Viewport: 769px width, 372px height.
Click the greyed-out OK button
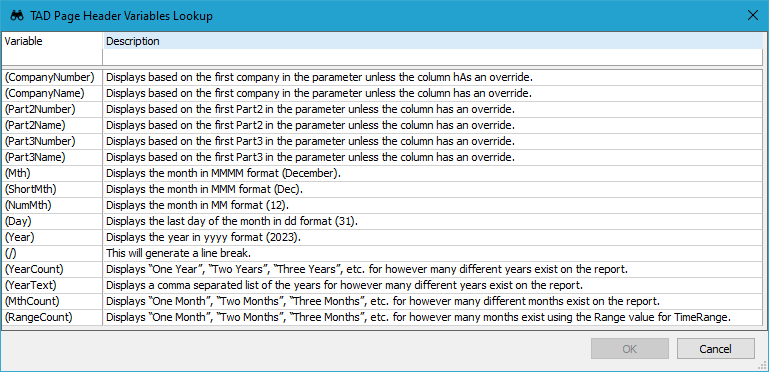click(x=630, y=349)
